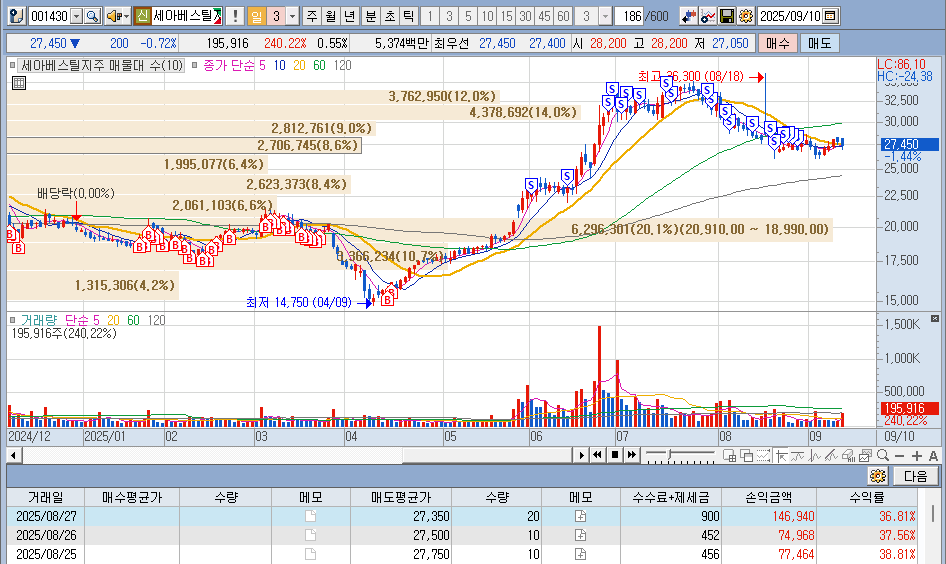Click the A text tool icon
This screenshot has height=564, width=946.
[x=933, y=456]
